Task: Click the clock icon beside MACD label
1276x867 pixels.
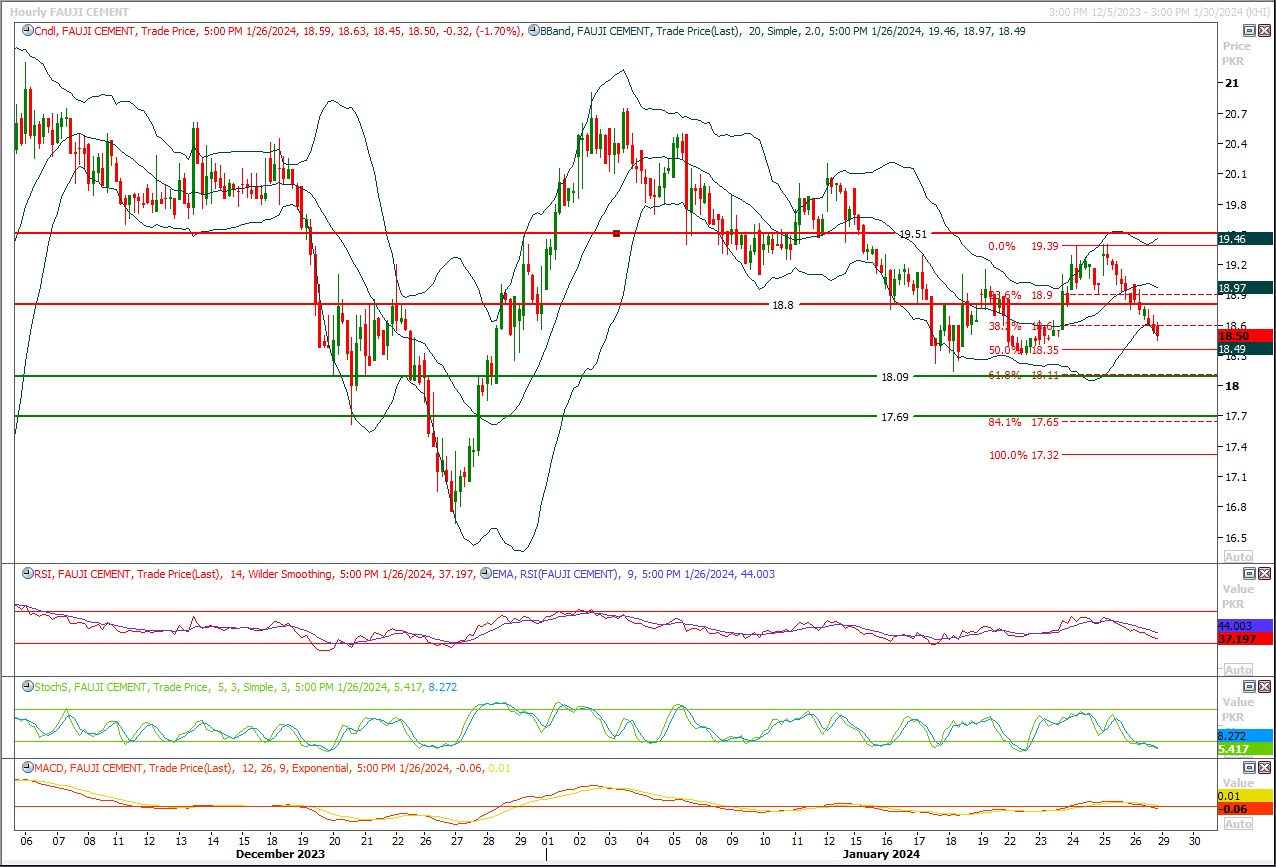Action: pos(26,768)
